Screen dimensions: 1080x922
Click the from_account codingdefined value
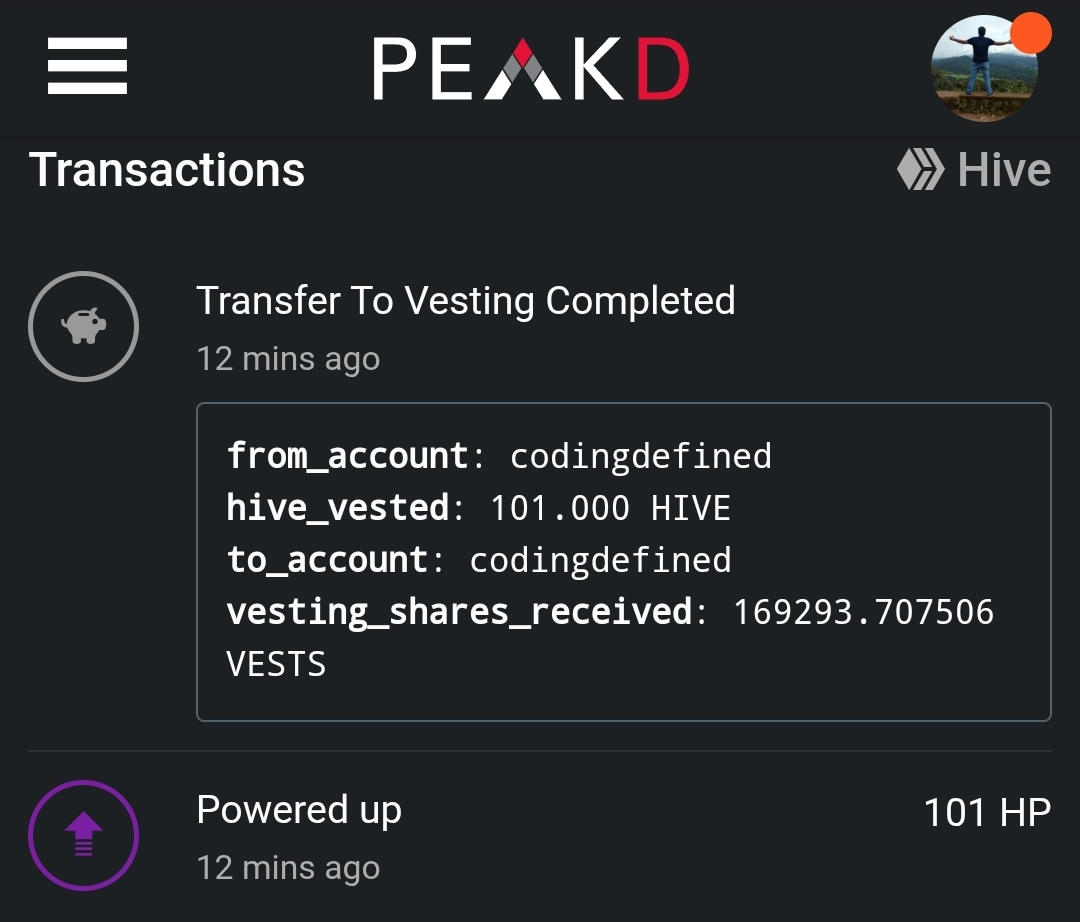pyautogui.click(x=641, y=457)
